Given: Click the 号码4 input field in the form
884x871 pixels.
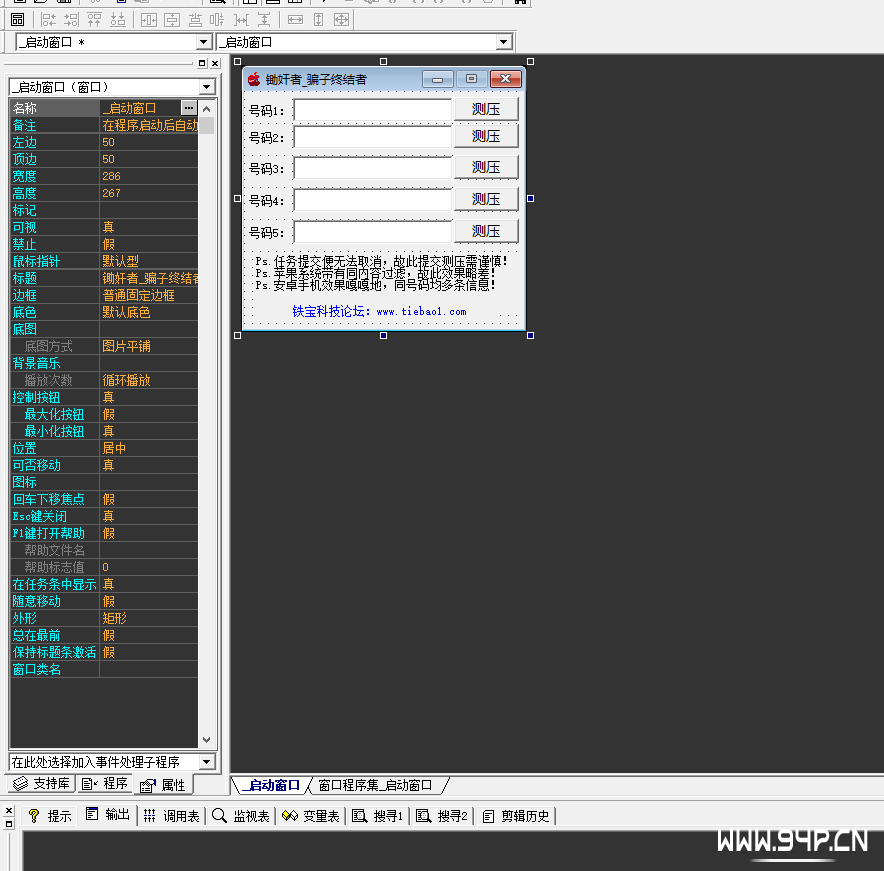Looking at the screenshot, I should [373, 200].
